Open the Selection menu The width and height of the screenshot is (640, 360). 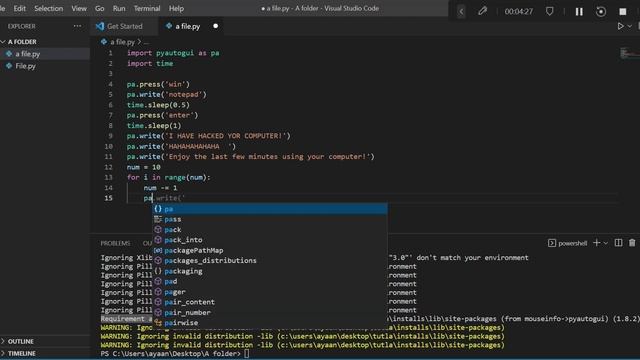point(49,8)
